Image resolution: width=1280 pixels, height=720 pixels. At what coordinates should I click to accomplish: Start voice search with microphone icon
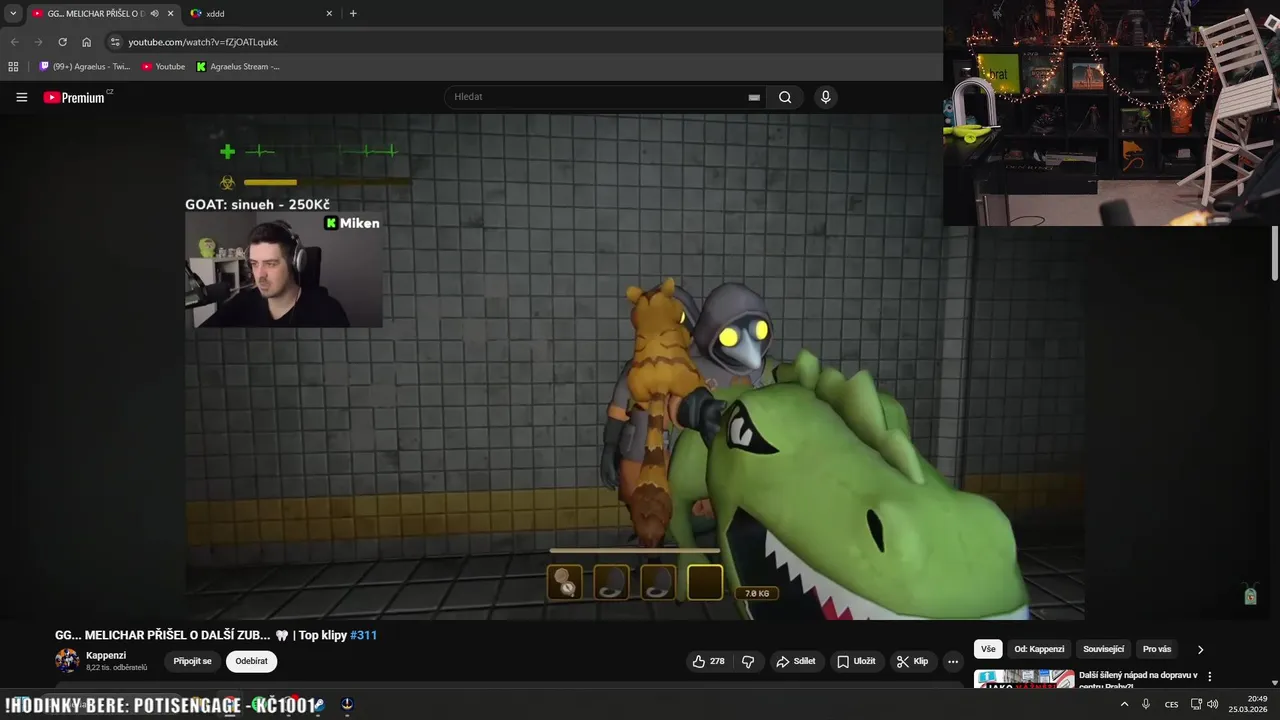click(x=825, y=97)
